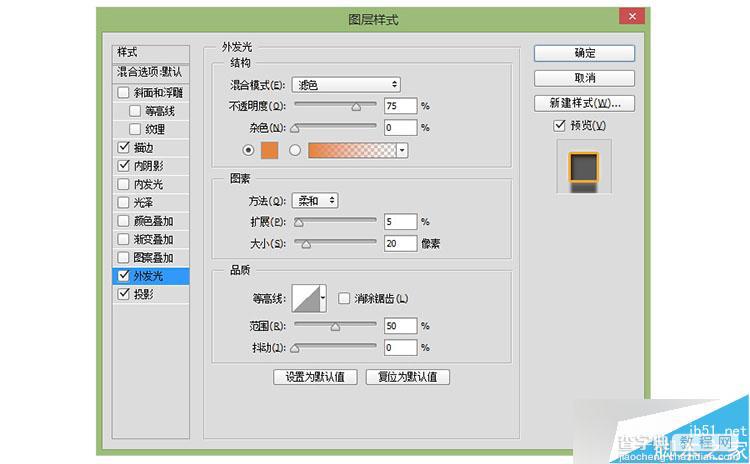Image resolution: width=750 pixels, height=464 pixels.
Task: Click the 取消 button
Action: (584, 78)
